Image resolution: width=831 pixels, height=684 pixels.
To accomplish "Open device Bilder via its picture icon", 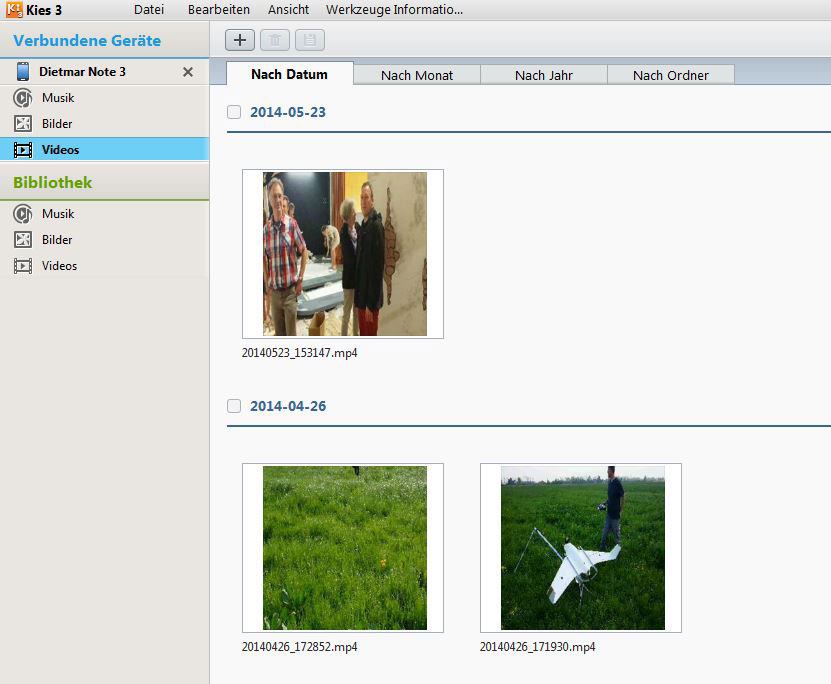I will click(22, 124).
